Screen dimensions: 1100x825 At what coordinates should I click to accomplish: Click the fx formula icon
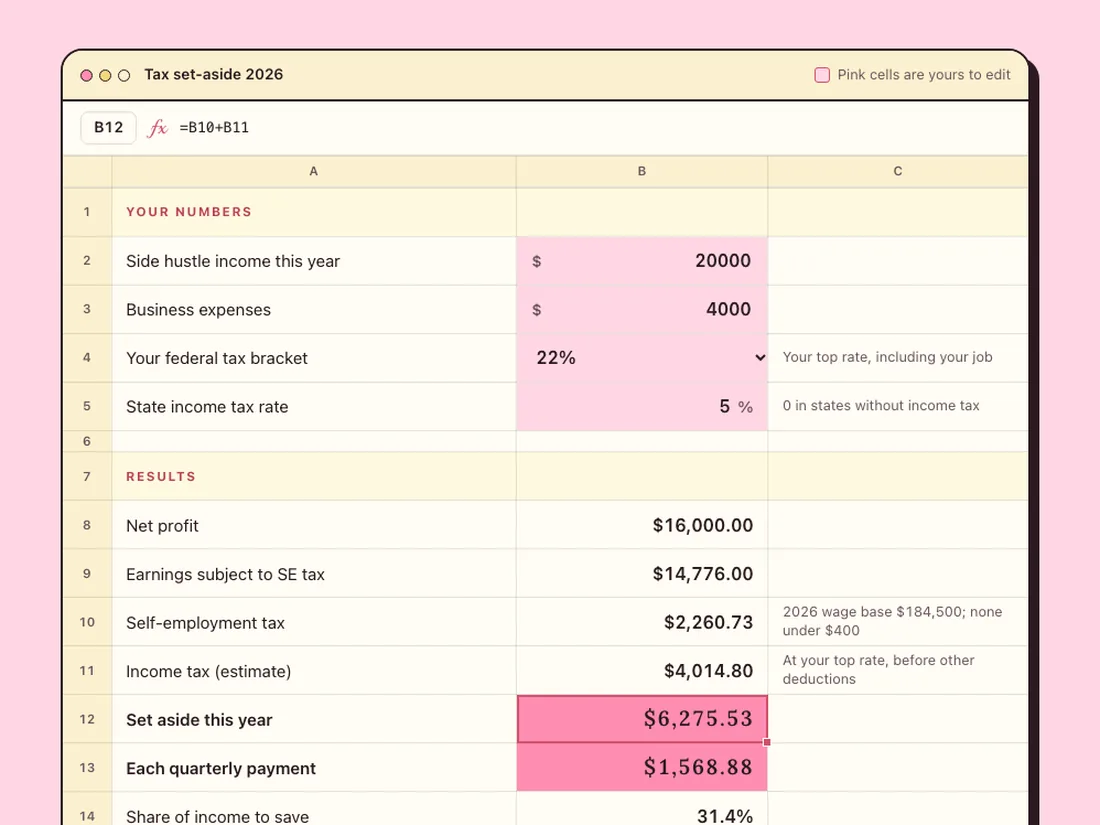[x=157, y=128]
